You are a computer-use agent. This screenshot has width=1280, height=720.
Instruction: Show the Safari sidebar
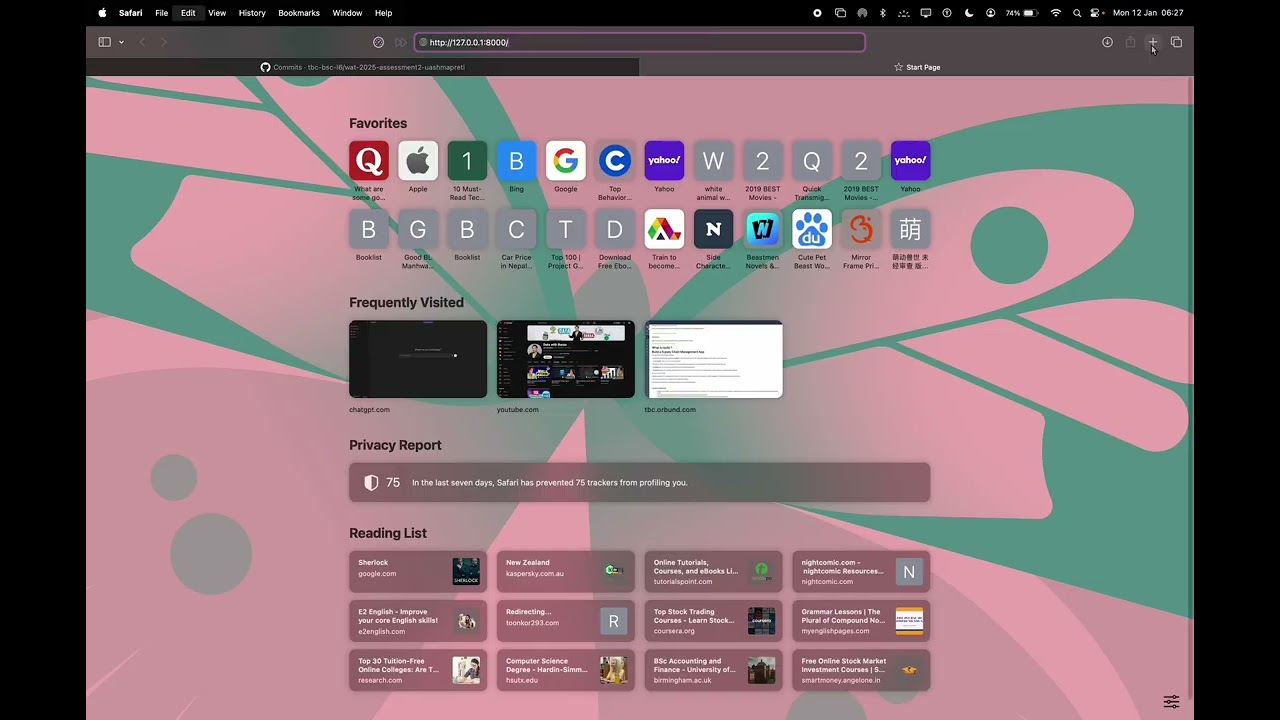coord(104,42)
